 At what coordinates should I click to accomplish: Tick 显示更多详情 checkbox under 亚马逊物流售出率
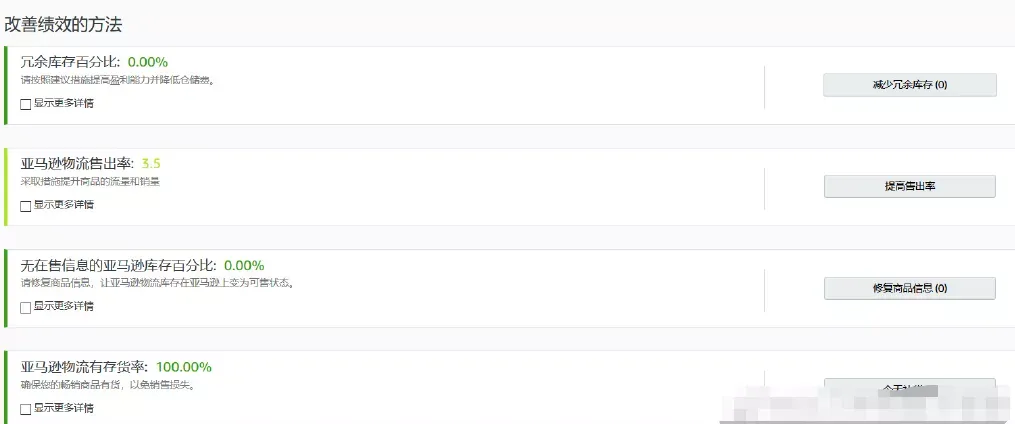(x=26, y=206)
